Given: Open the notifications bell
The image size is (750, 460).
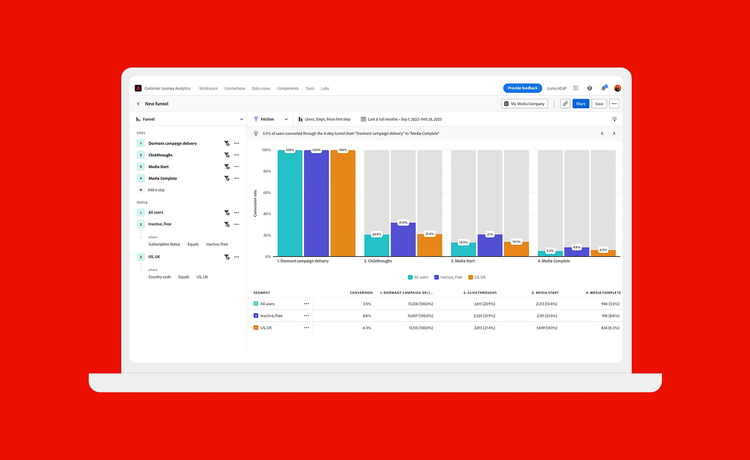Looking at the screenshot, I should (603, 88).
